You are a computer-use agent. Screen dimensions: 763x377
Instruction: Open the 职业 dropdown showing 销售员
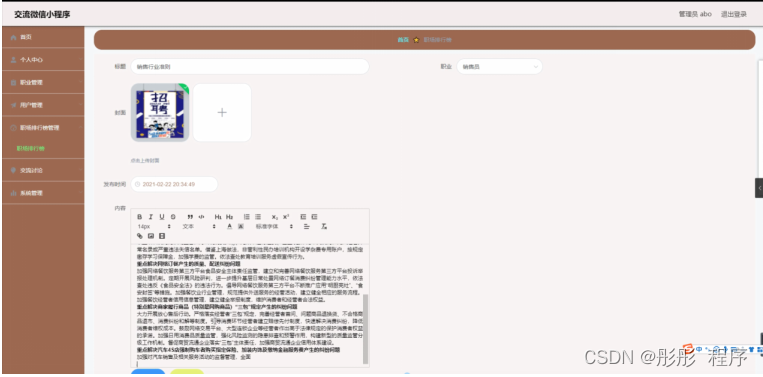499,67
